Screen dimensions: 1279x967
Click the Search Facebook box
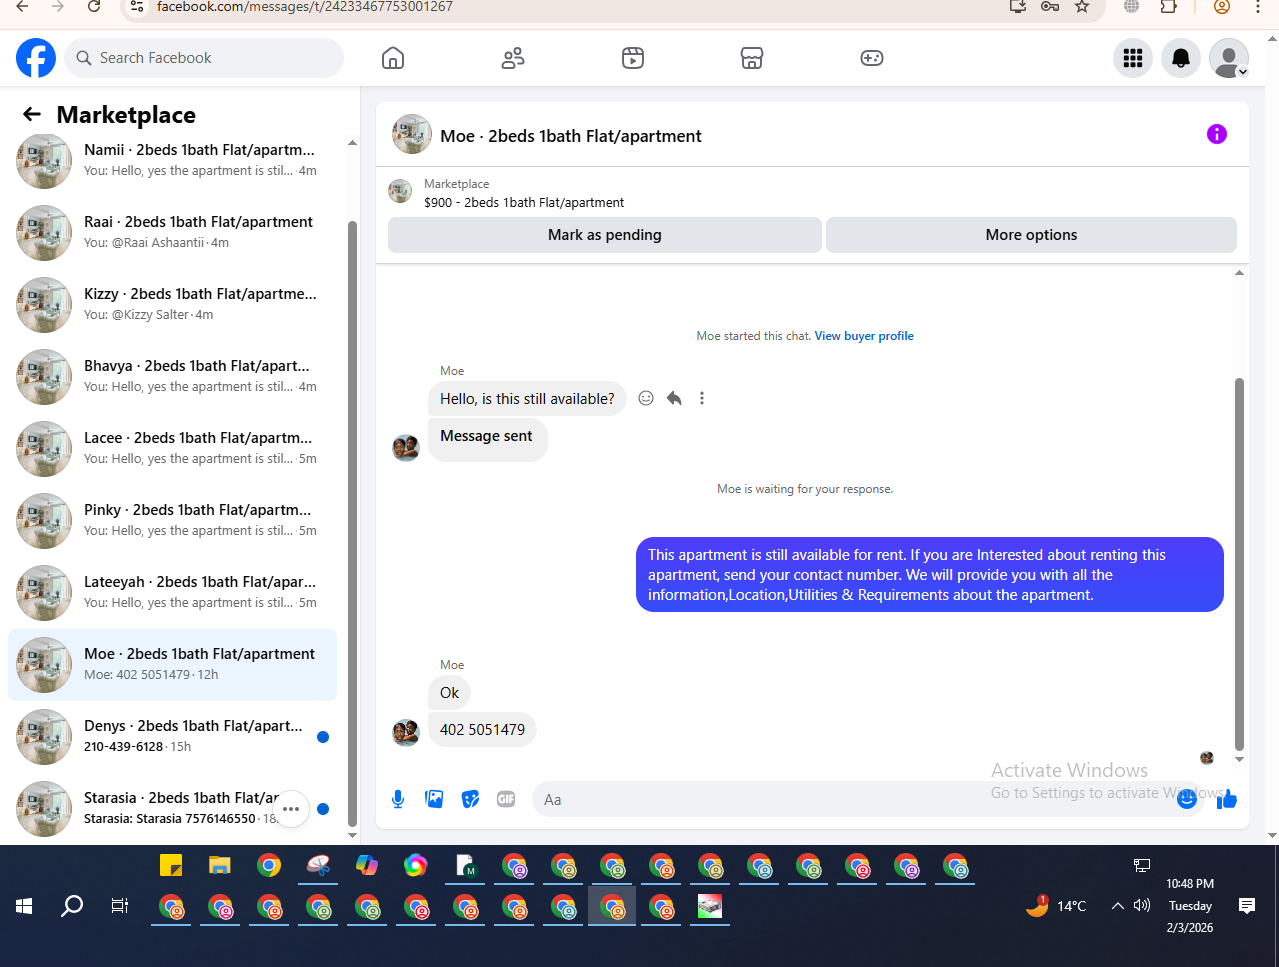coord(204,58)
